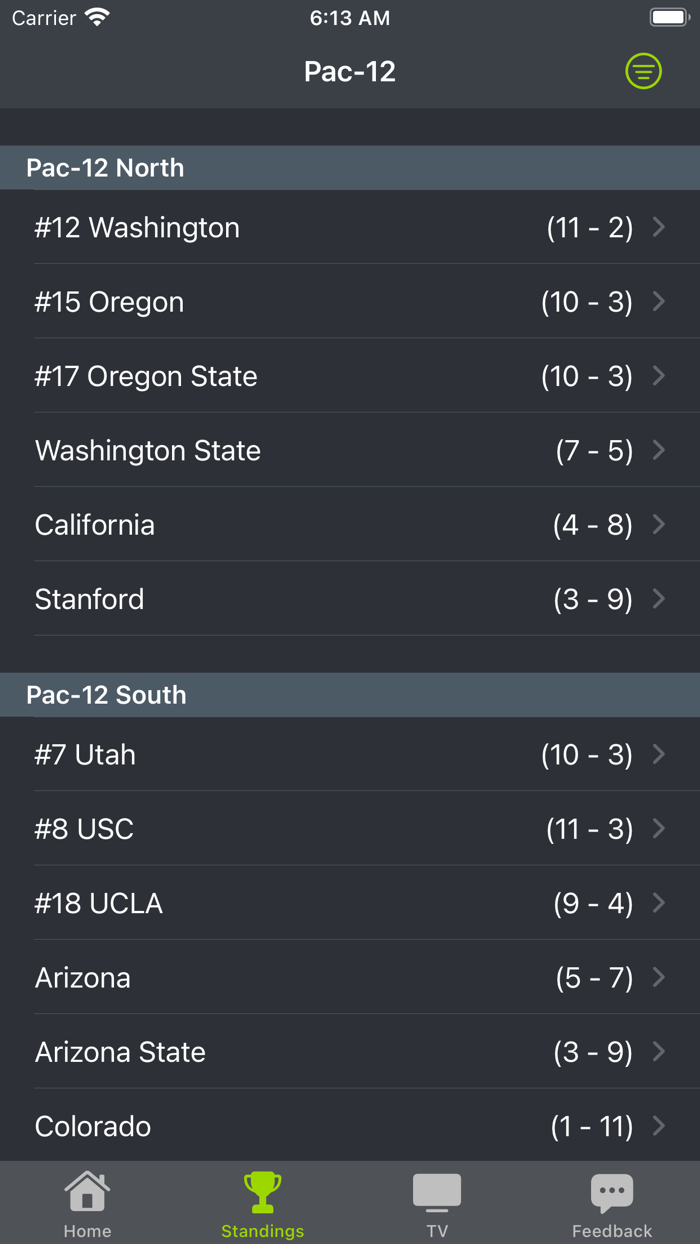This screenshot has height=1244, width=700.
Task: Tap the Home house icon
Action: click(x=87, y=1192)
